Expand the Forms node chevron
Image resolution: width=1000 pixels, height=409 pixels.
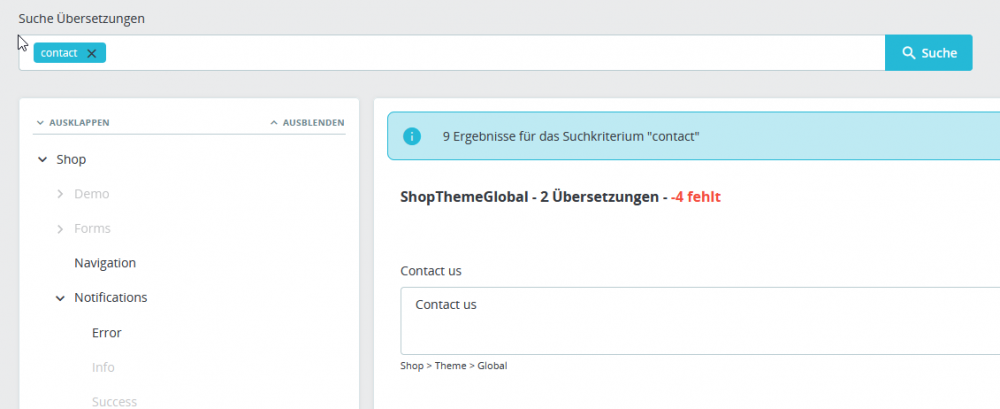60,229
